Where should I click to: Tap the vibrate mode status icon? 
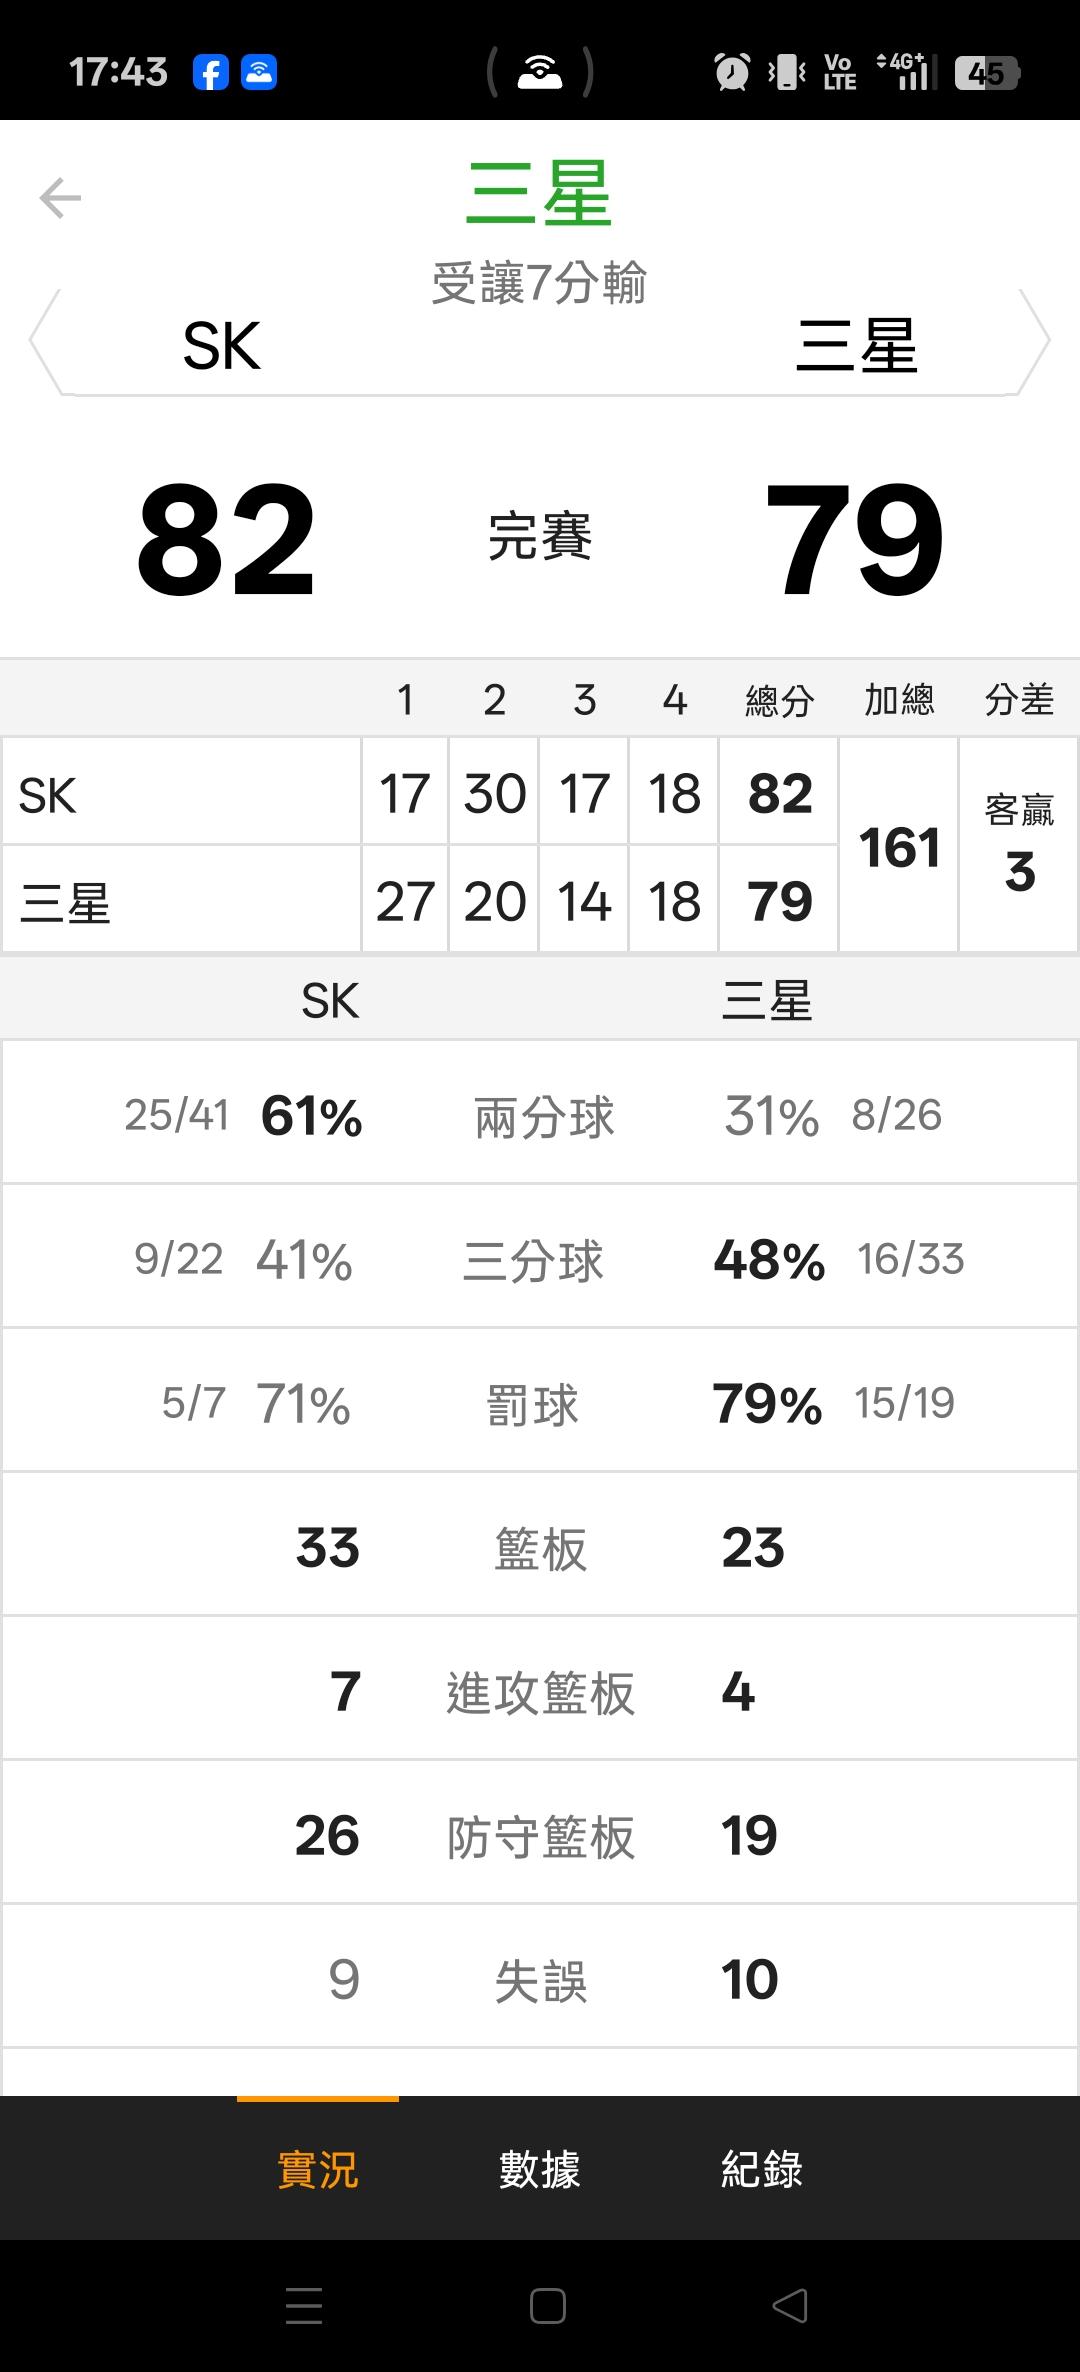[787, 73]
